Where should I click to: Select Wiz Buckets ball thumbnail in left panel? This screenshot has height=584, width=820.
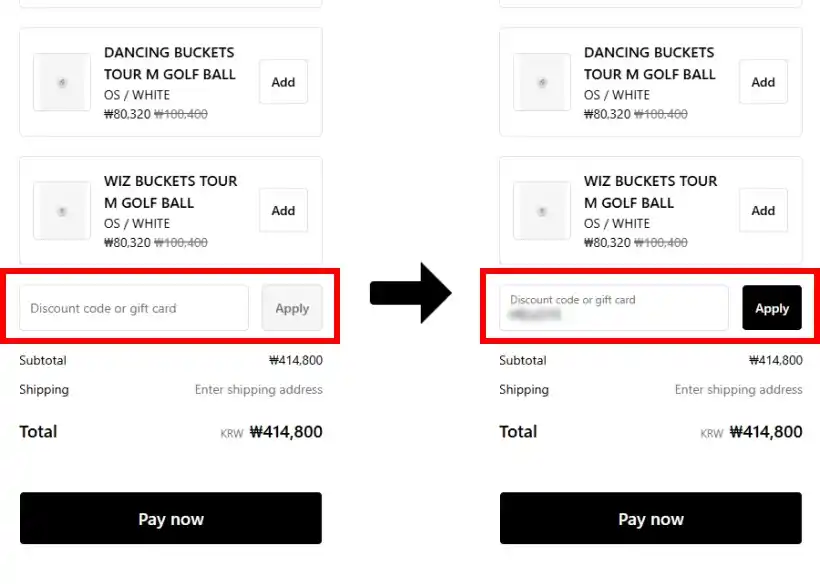[x=62, y=210]
